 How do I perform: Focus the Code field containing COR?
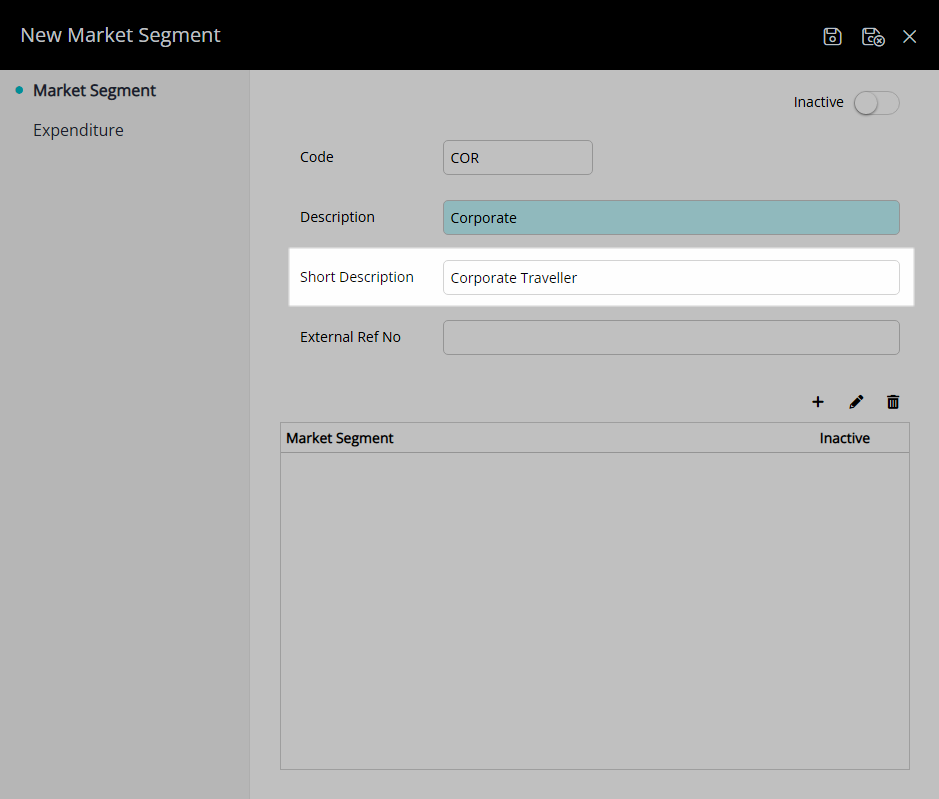518,158
